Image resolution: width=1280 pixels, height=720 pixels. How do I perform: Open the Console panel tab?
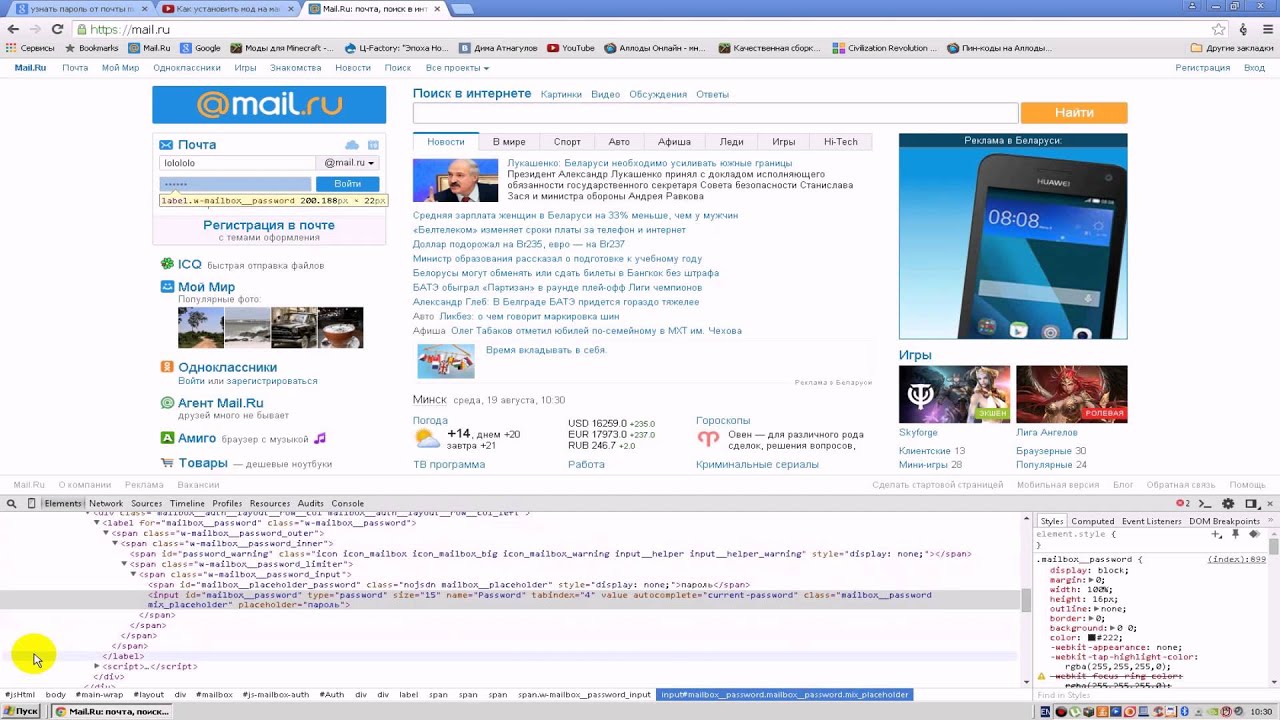coord(348,504)
